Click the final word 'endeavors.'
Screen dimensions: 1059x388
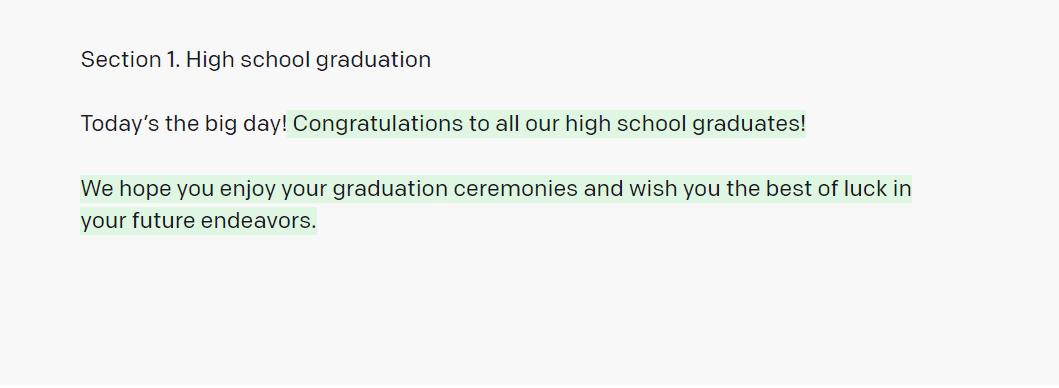(259, 220)
